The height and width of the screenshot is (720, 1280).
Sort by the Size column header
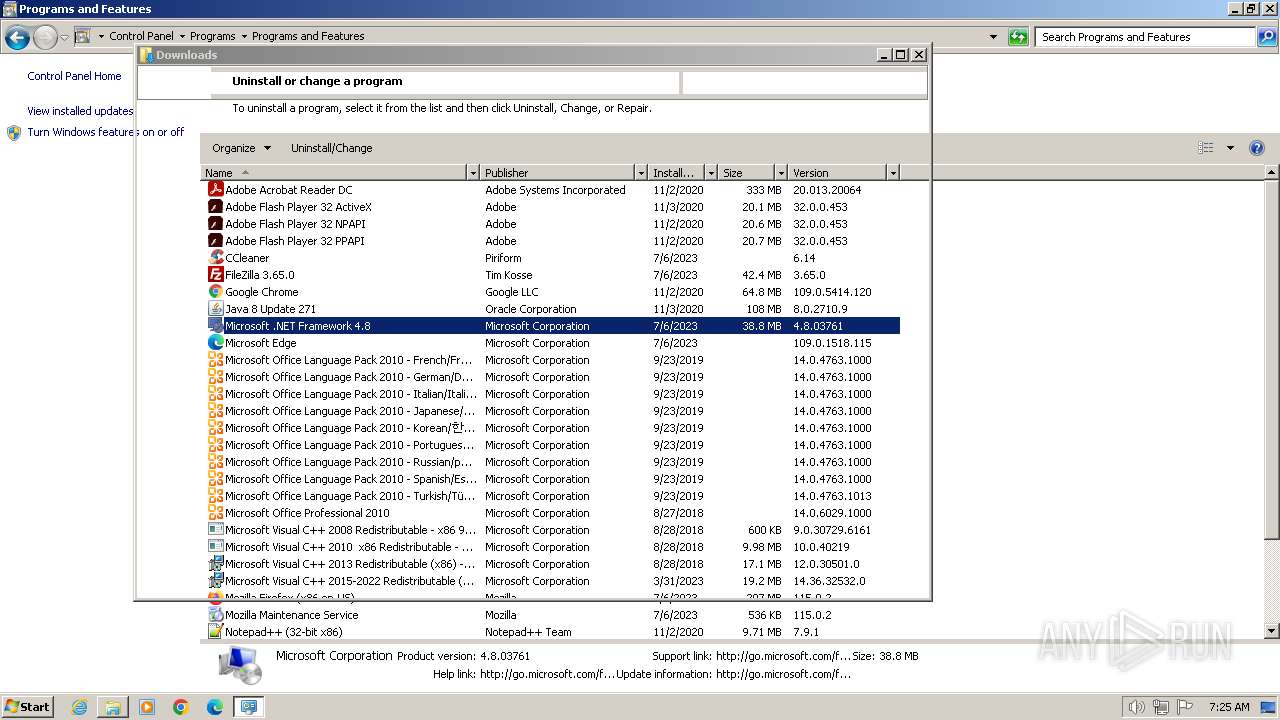[747, 173]
